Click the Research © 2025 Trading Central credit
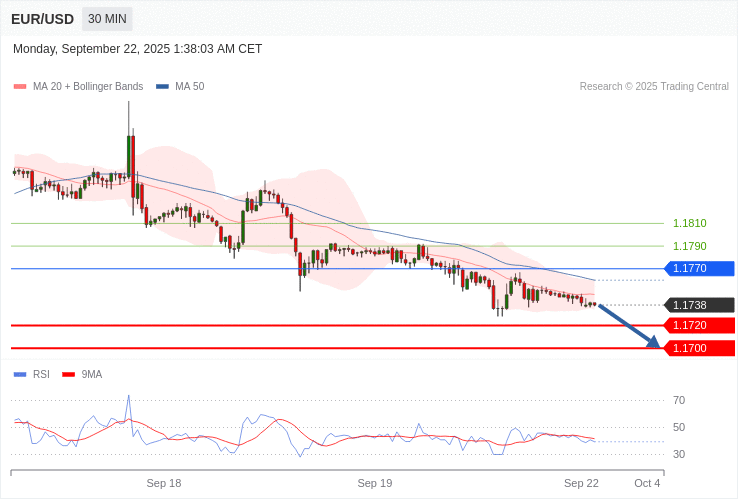The height and width of the screenshot is (500, 738). click(x=654, y=87)
